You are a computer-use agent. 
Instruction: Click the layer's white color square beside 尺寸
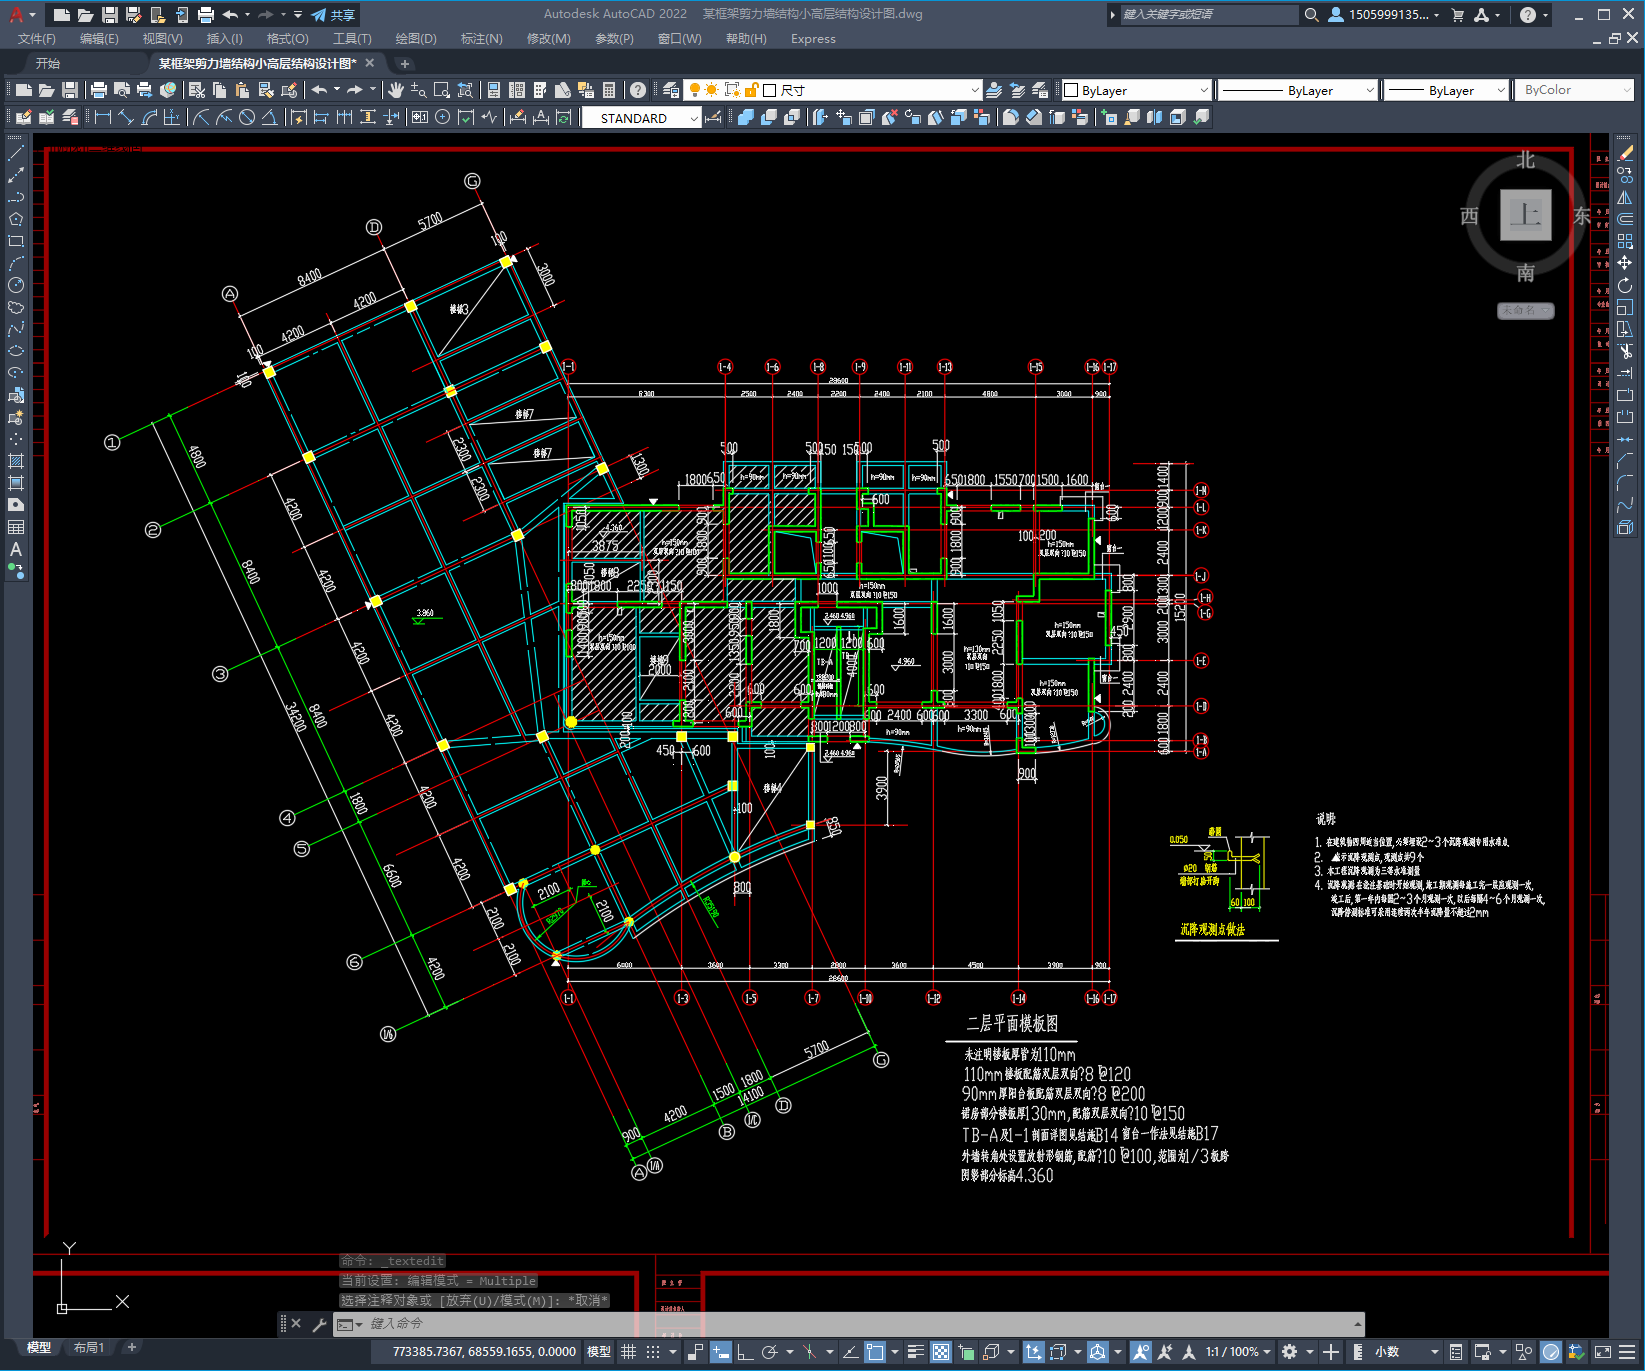click(x=770, y=90)
